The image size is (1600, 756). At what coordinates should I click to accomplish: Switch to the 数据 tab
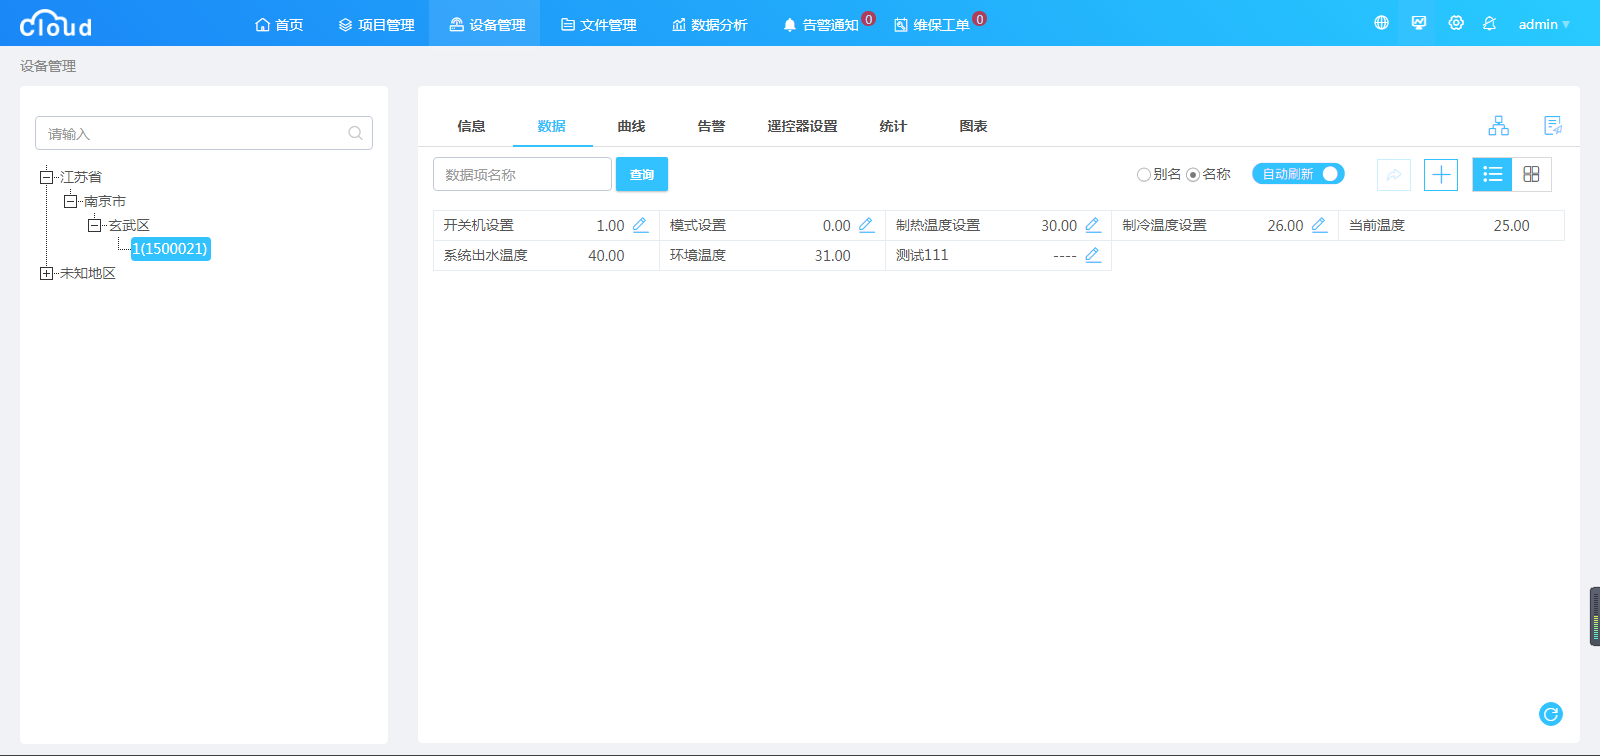(551, 126)
